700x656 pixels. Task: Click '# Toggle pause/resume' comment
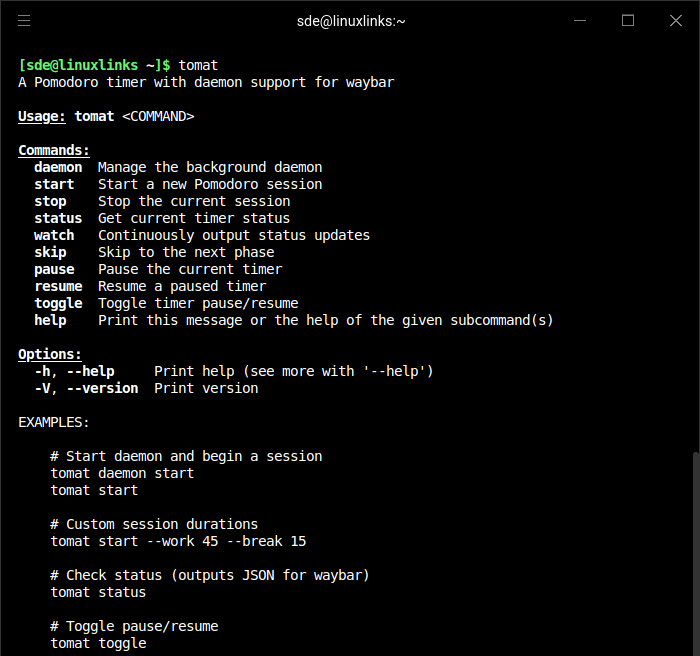[134, 626]
